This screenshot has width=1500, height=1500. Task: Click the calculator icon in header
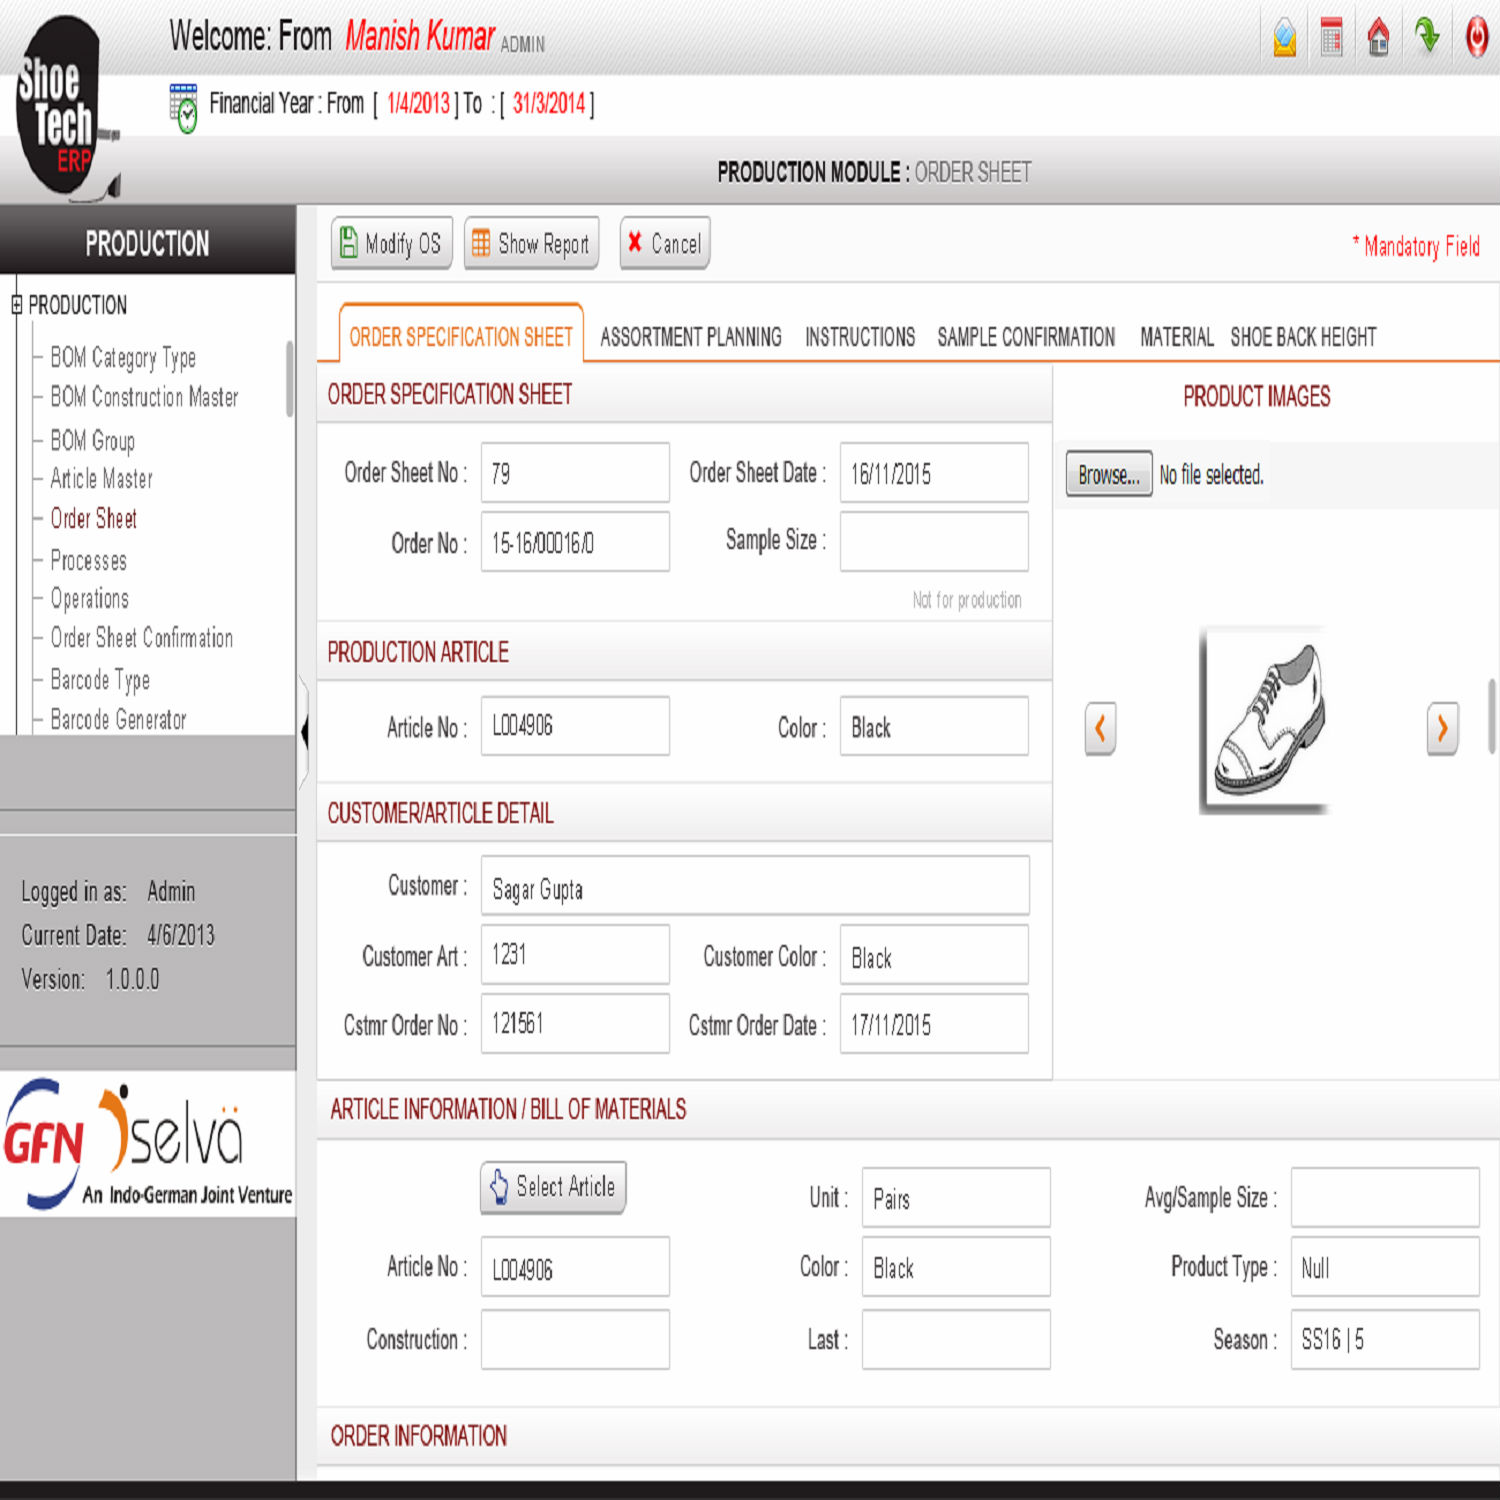tap(1331, 38)
